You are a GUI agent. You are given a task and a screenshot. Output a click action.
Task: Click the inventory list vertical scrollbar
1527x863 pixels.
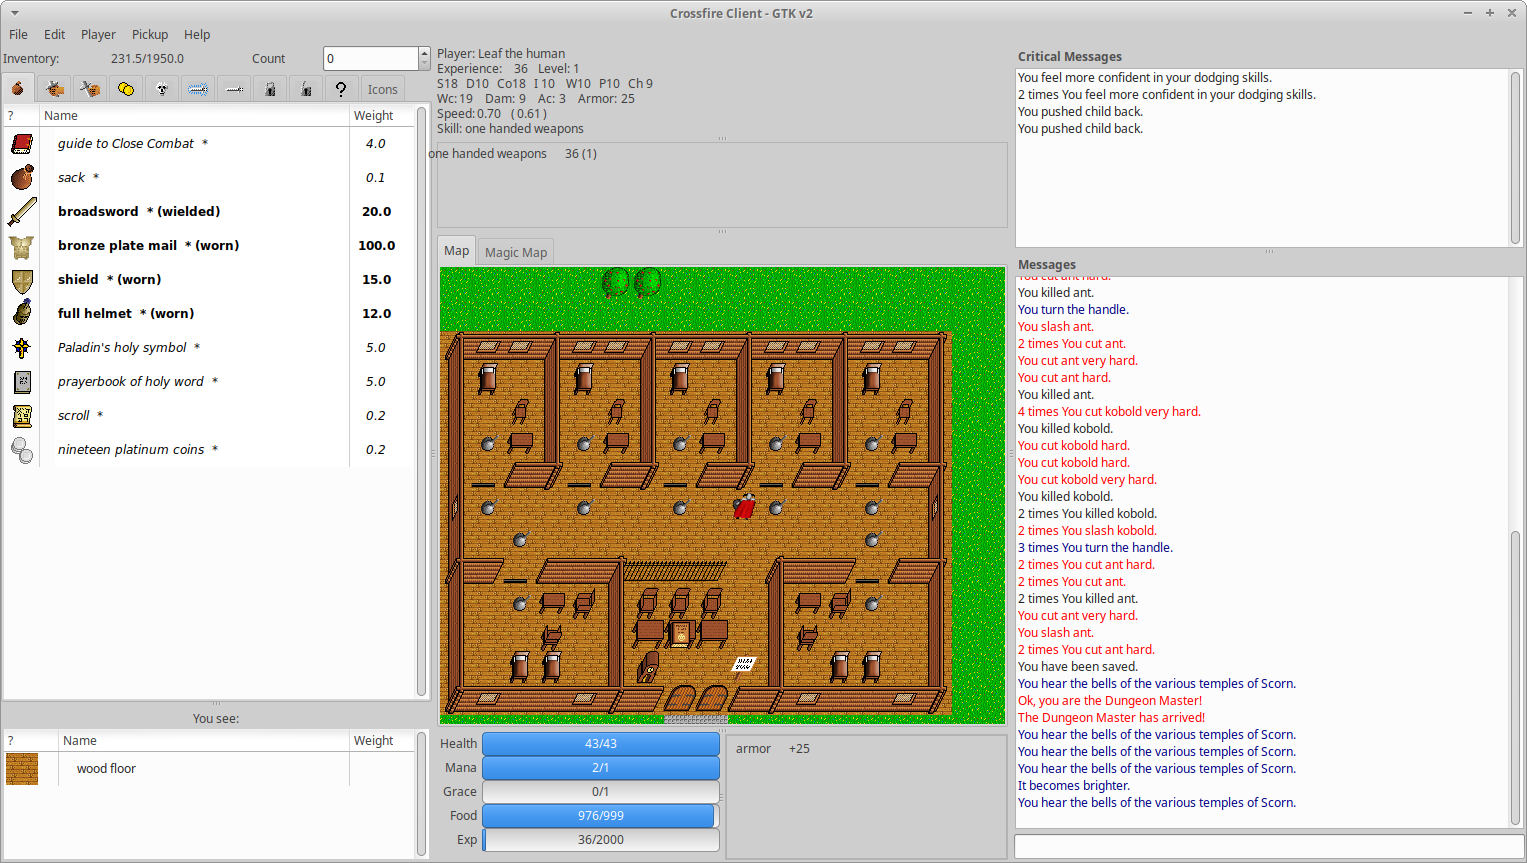(421, 401)
